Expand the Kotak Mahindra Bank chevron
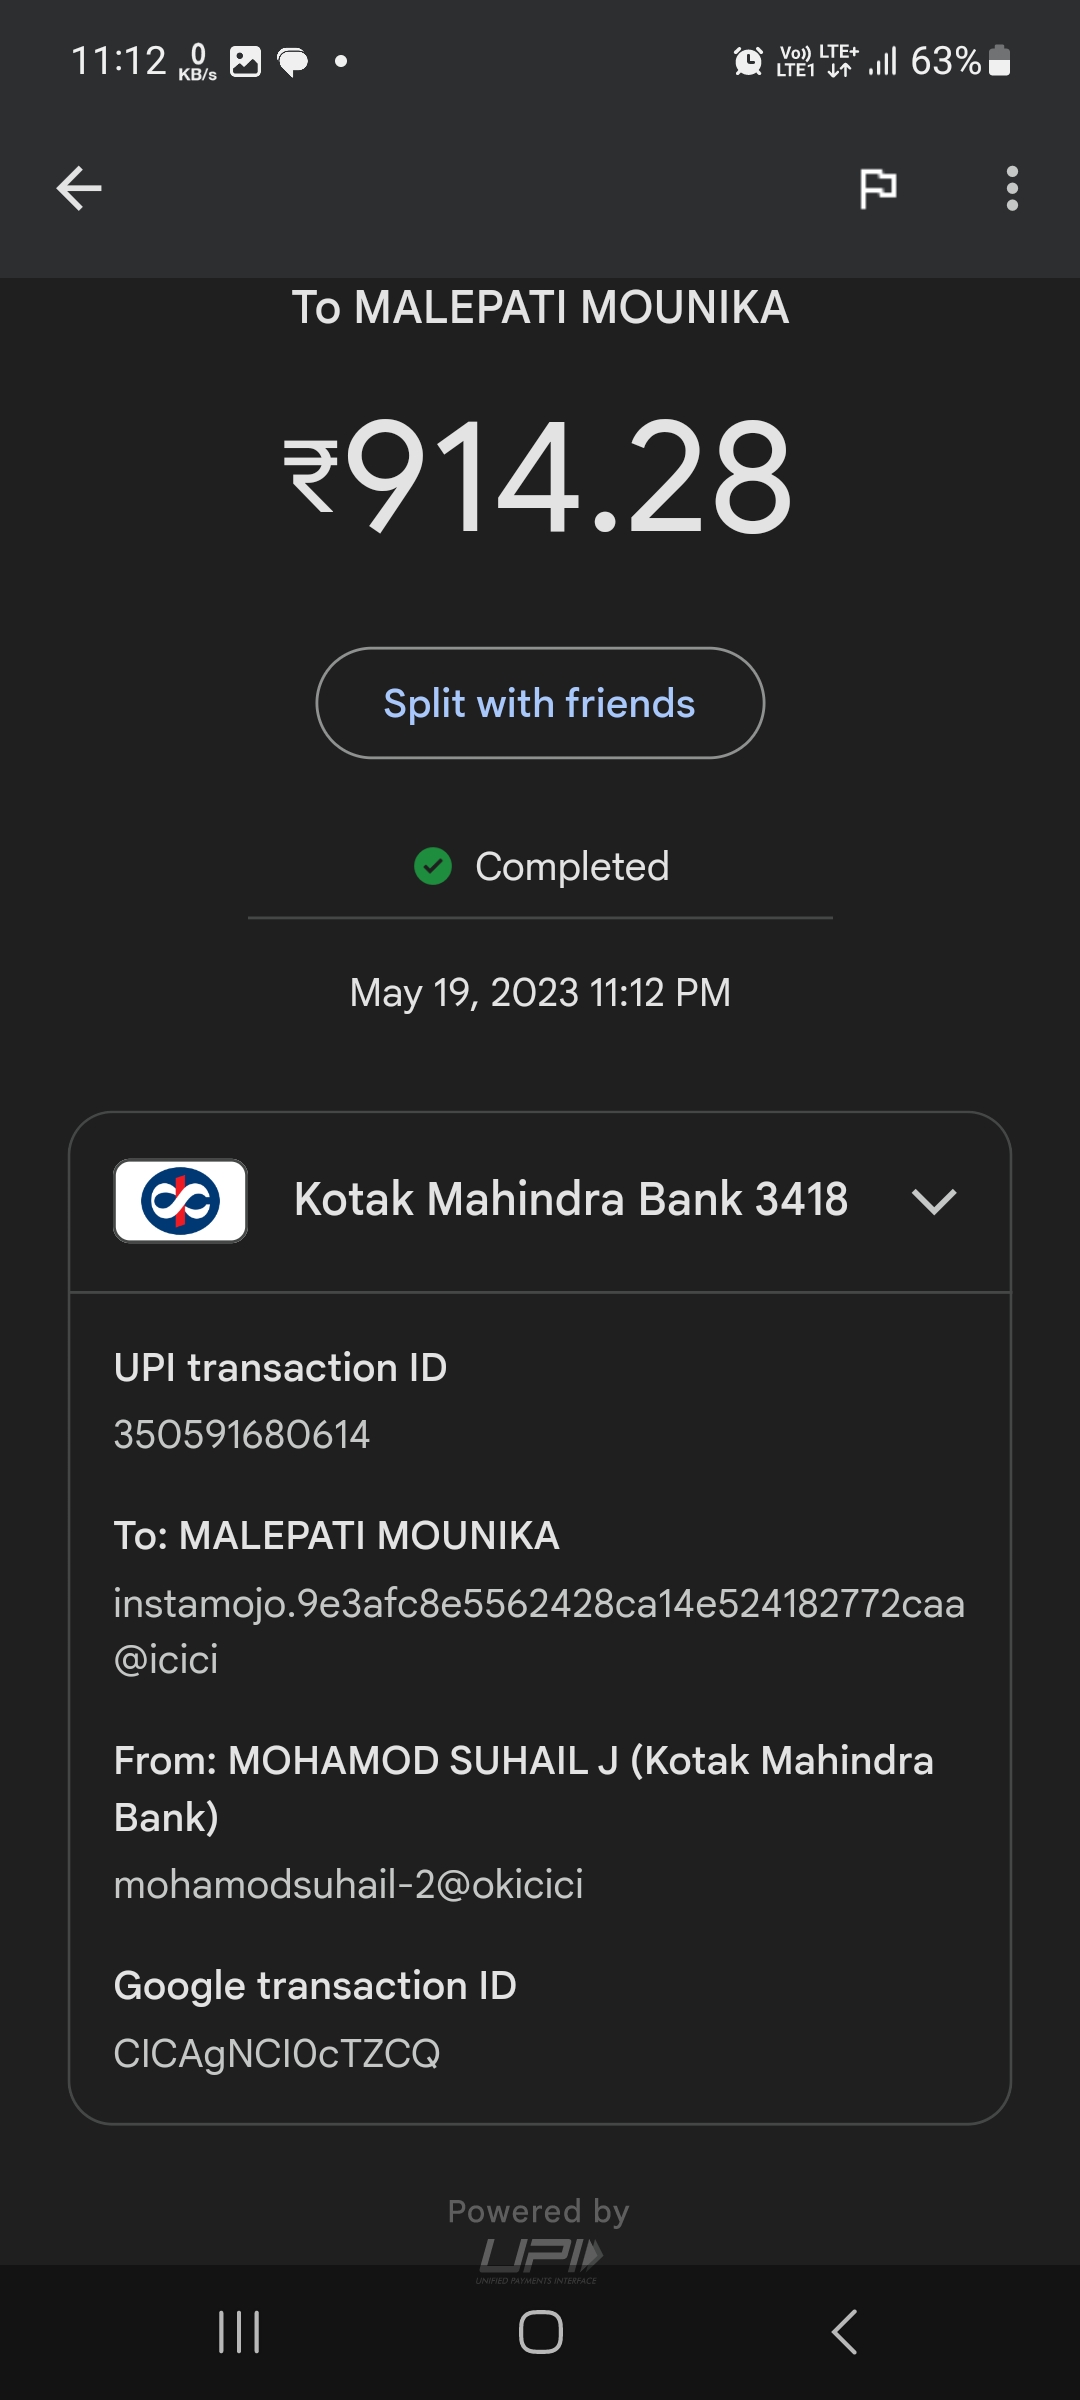Viewport: 1080px width, 2400px height. [x=934, y=1200]
